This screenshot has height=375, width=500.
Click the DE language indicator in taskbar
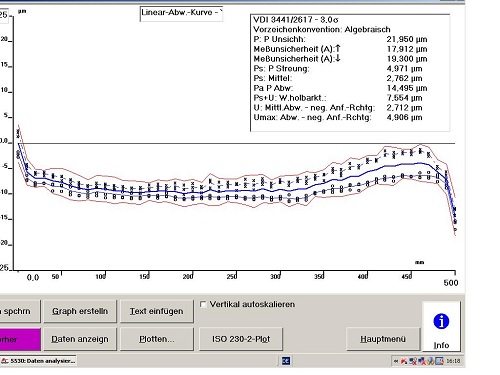[x=286, y=361]
